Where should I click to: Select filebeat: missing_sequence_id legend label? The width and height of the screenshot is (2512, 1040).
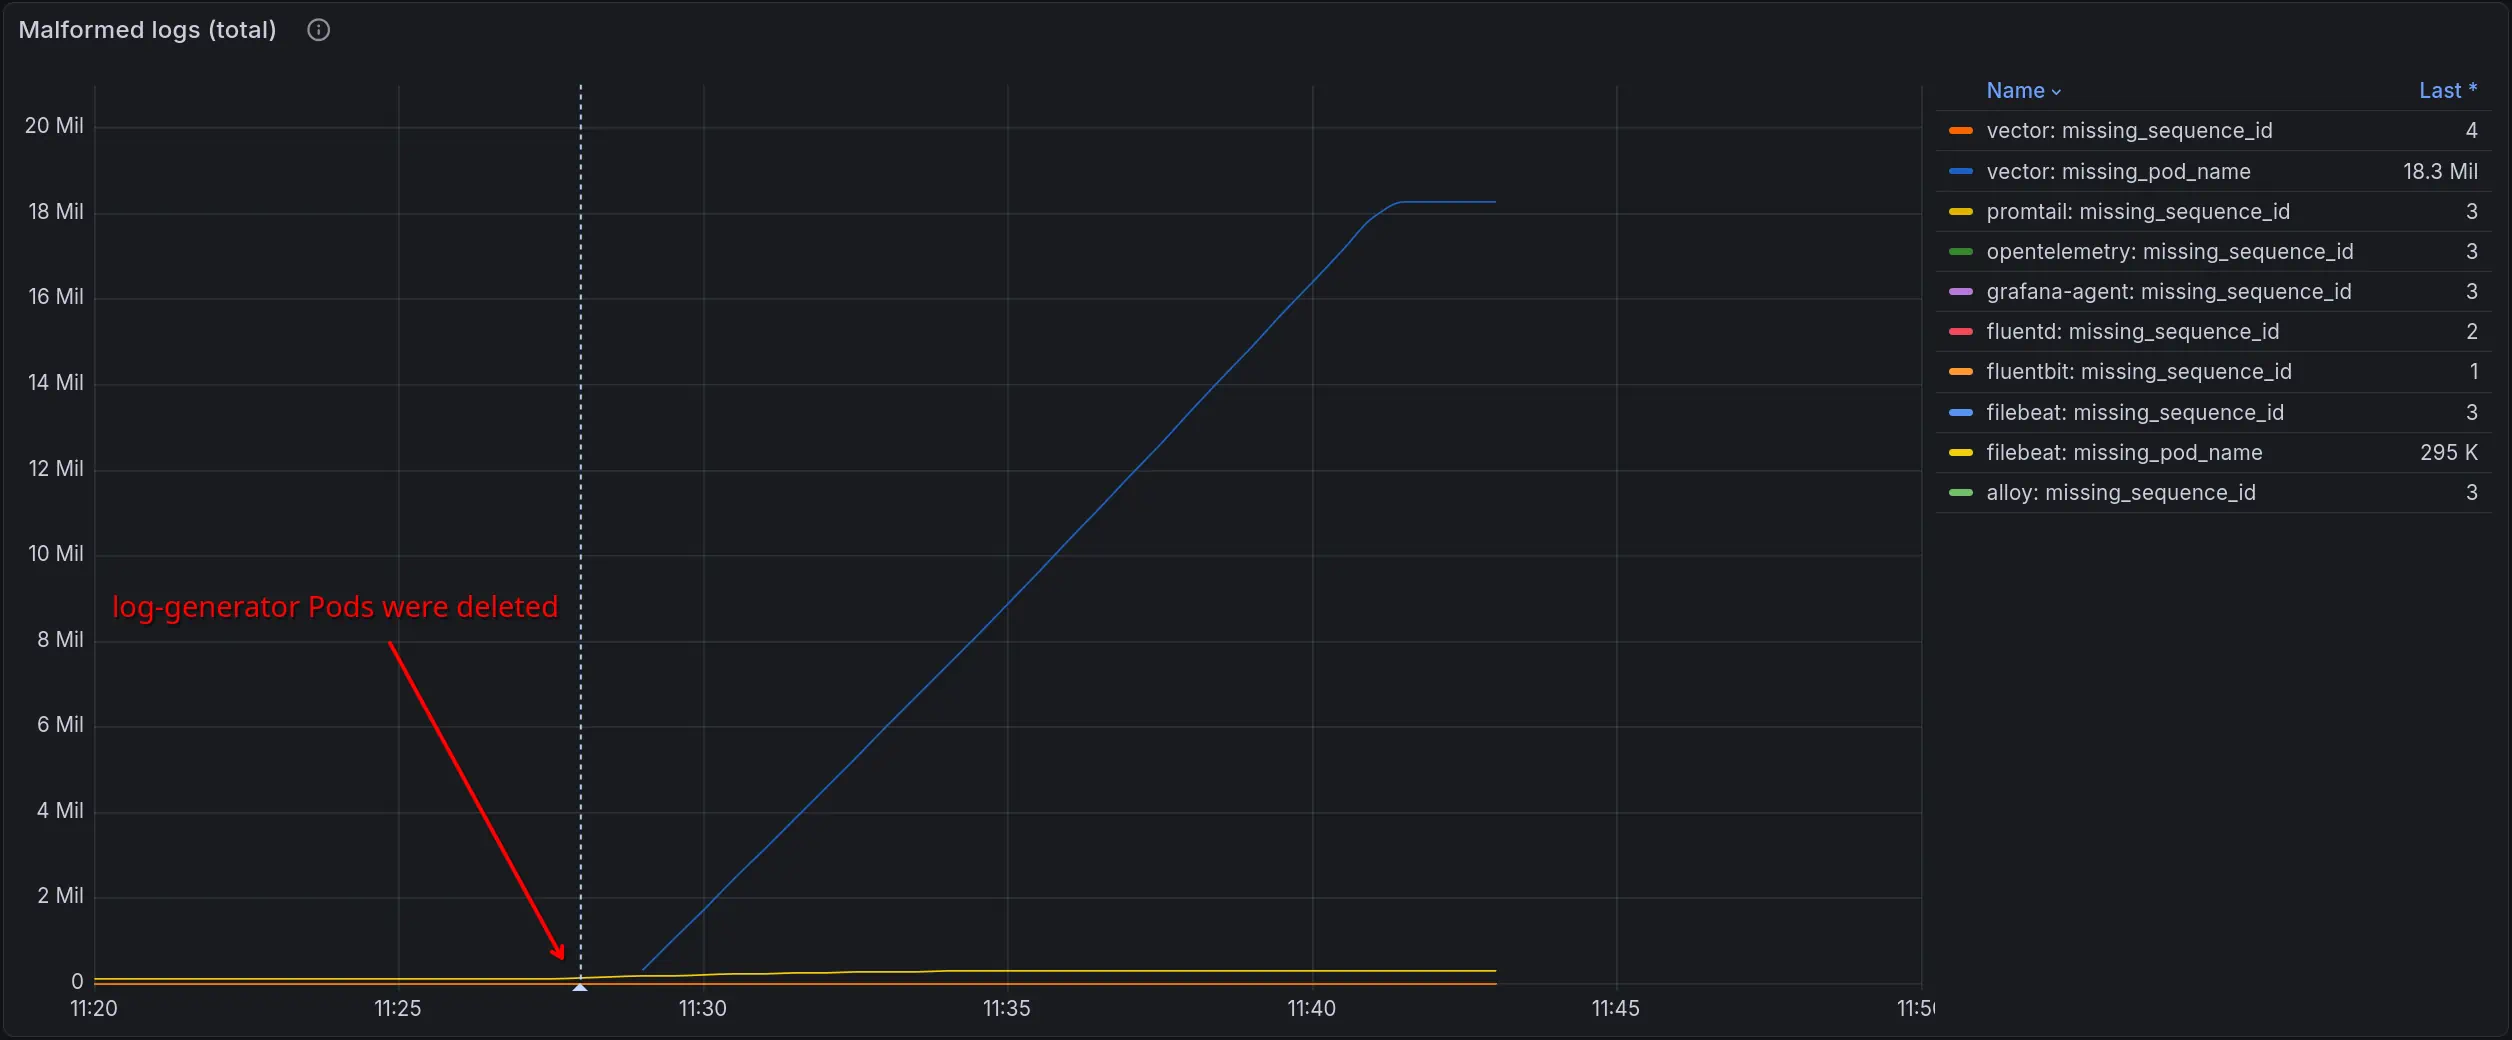pyautogui.click(x=2134, y=413)
